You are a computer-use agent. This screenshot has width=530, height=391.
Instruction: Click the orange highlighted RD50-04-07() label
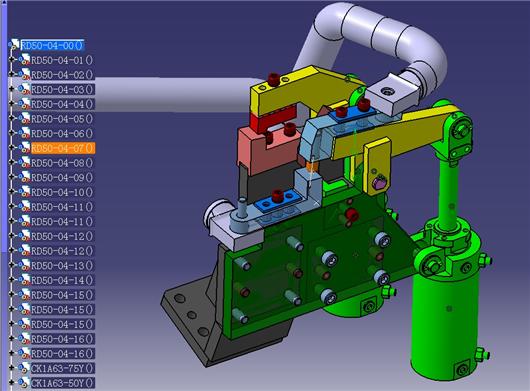pyautogui.click(x=63, y=148)
